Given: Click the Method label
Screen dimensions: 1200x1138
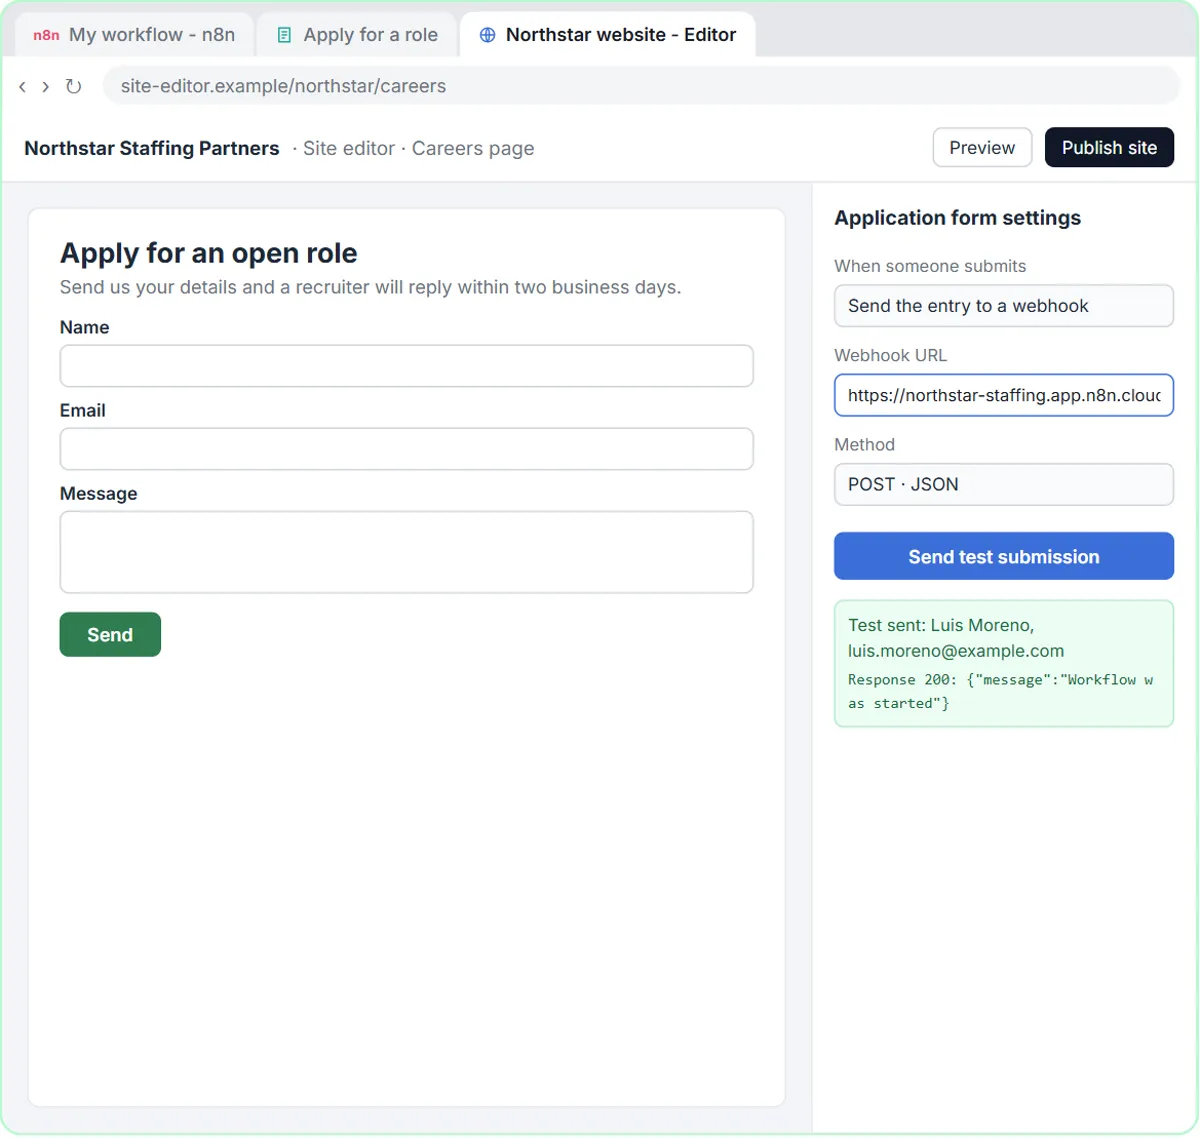Looking at the screenshot, I should coord(864,444).
